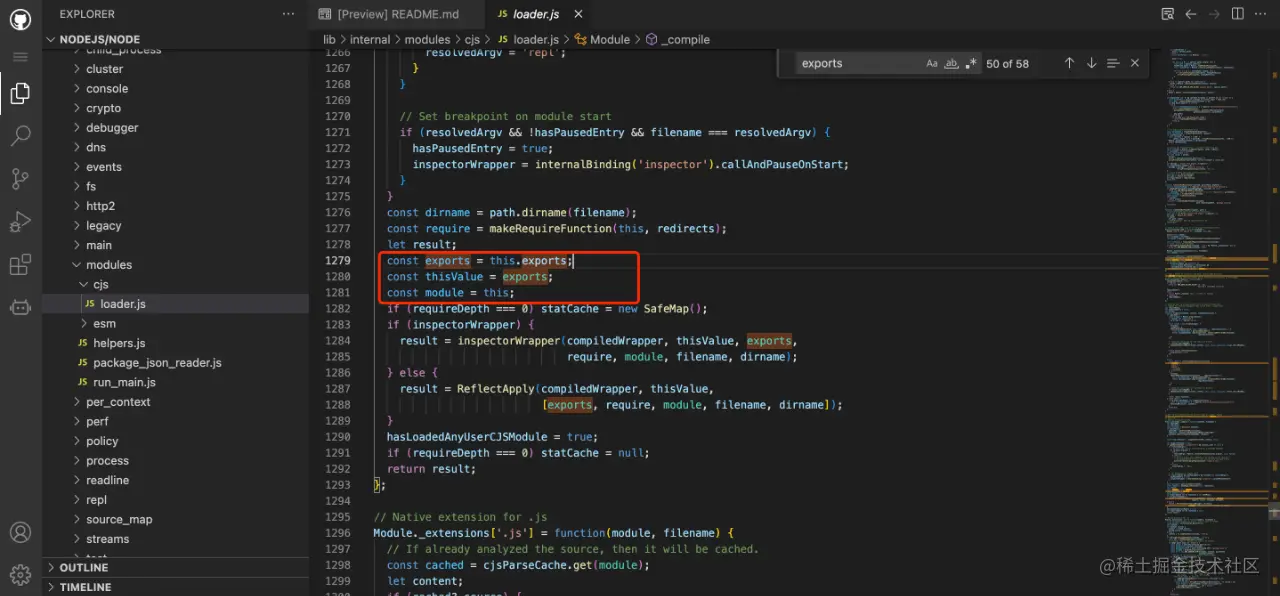1280x596 pixels.
Task: Open package_json_reader.js in the file tree
Action: (x=175, y=363)
